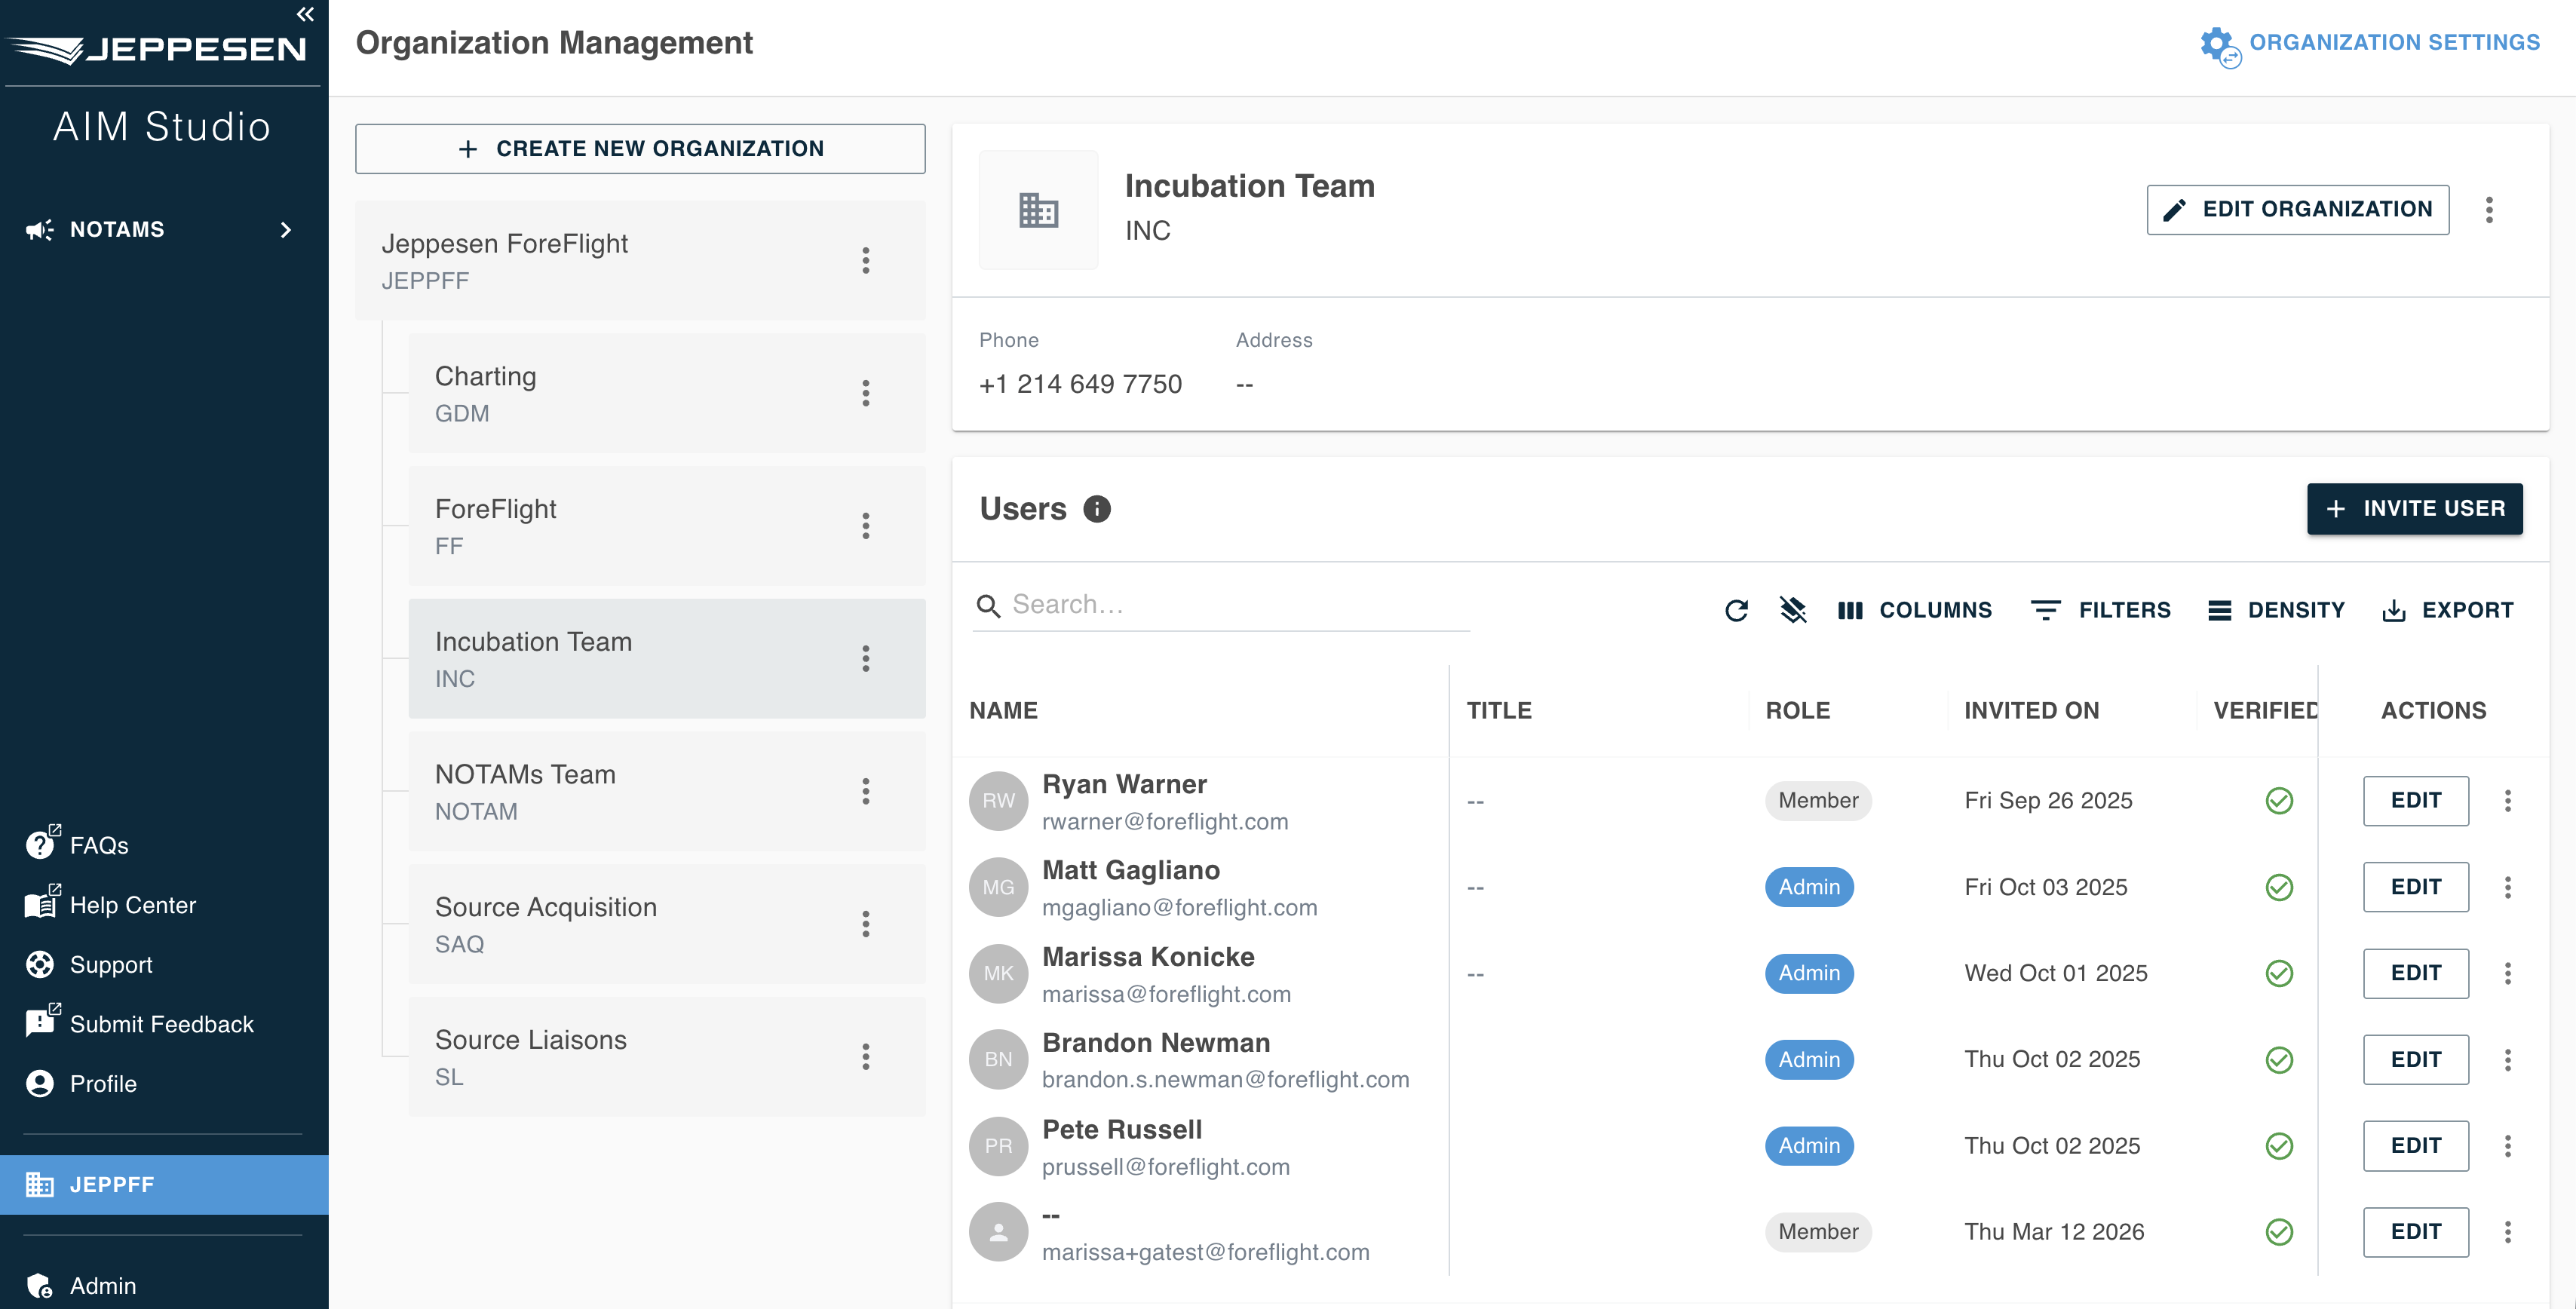Select the ForeFlight FF organization
This screenshot has height=1309, width=2576.
click(x=667, y=526)
